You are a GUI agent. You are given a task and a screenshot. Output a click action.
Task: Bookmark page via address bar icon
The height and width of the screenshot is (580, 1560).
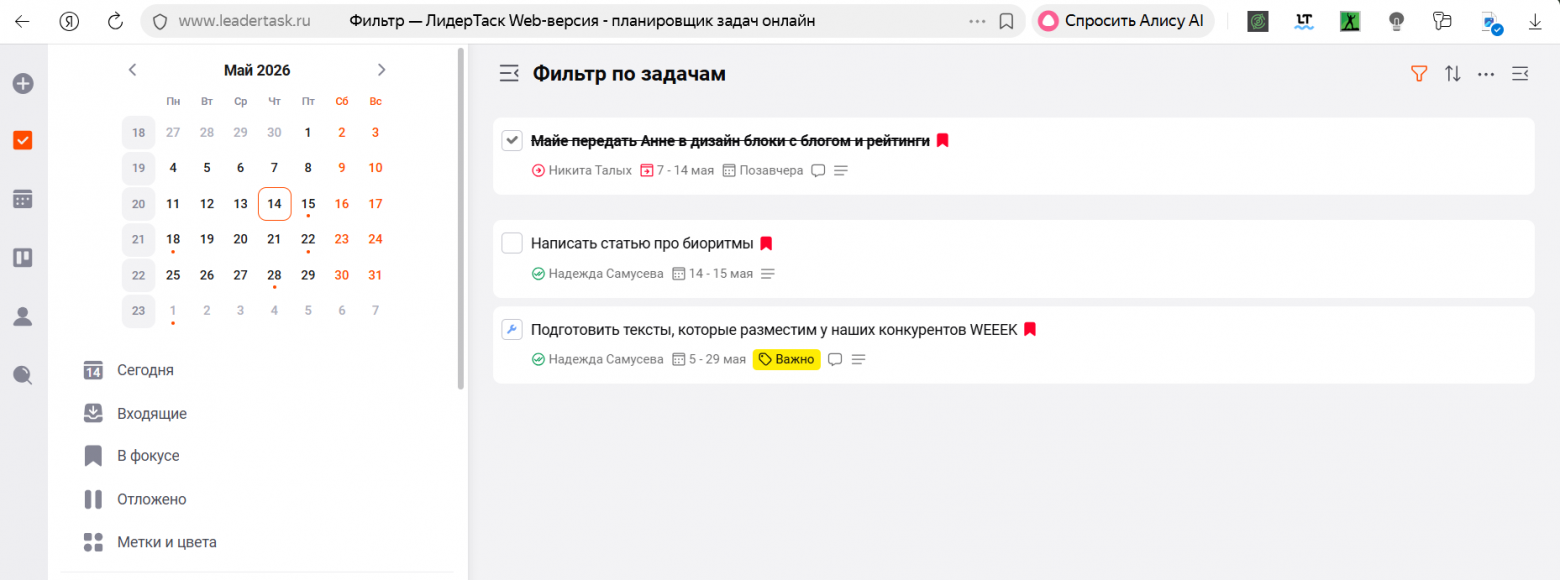pyautogui.click(x=1007, y=21)
